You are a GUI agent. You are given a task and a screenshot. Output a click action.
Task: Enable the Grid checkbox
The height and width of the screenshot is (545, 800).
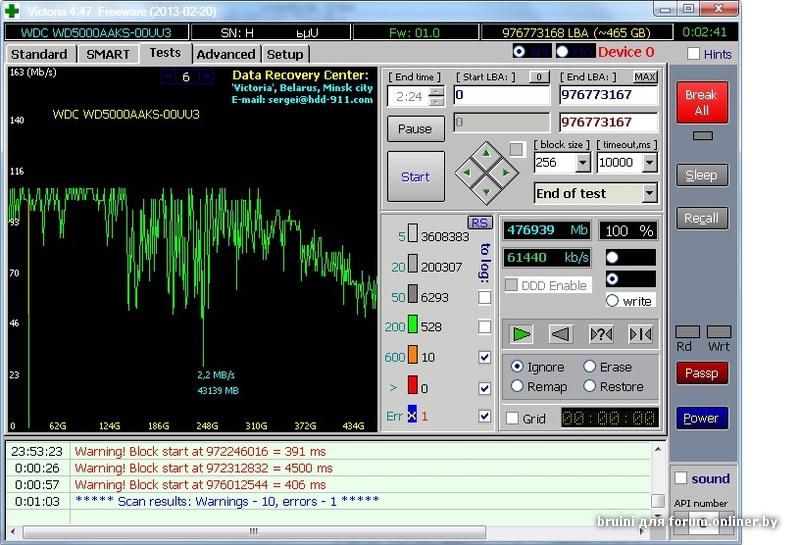tap(513, 419)
